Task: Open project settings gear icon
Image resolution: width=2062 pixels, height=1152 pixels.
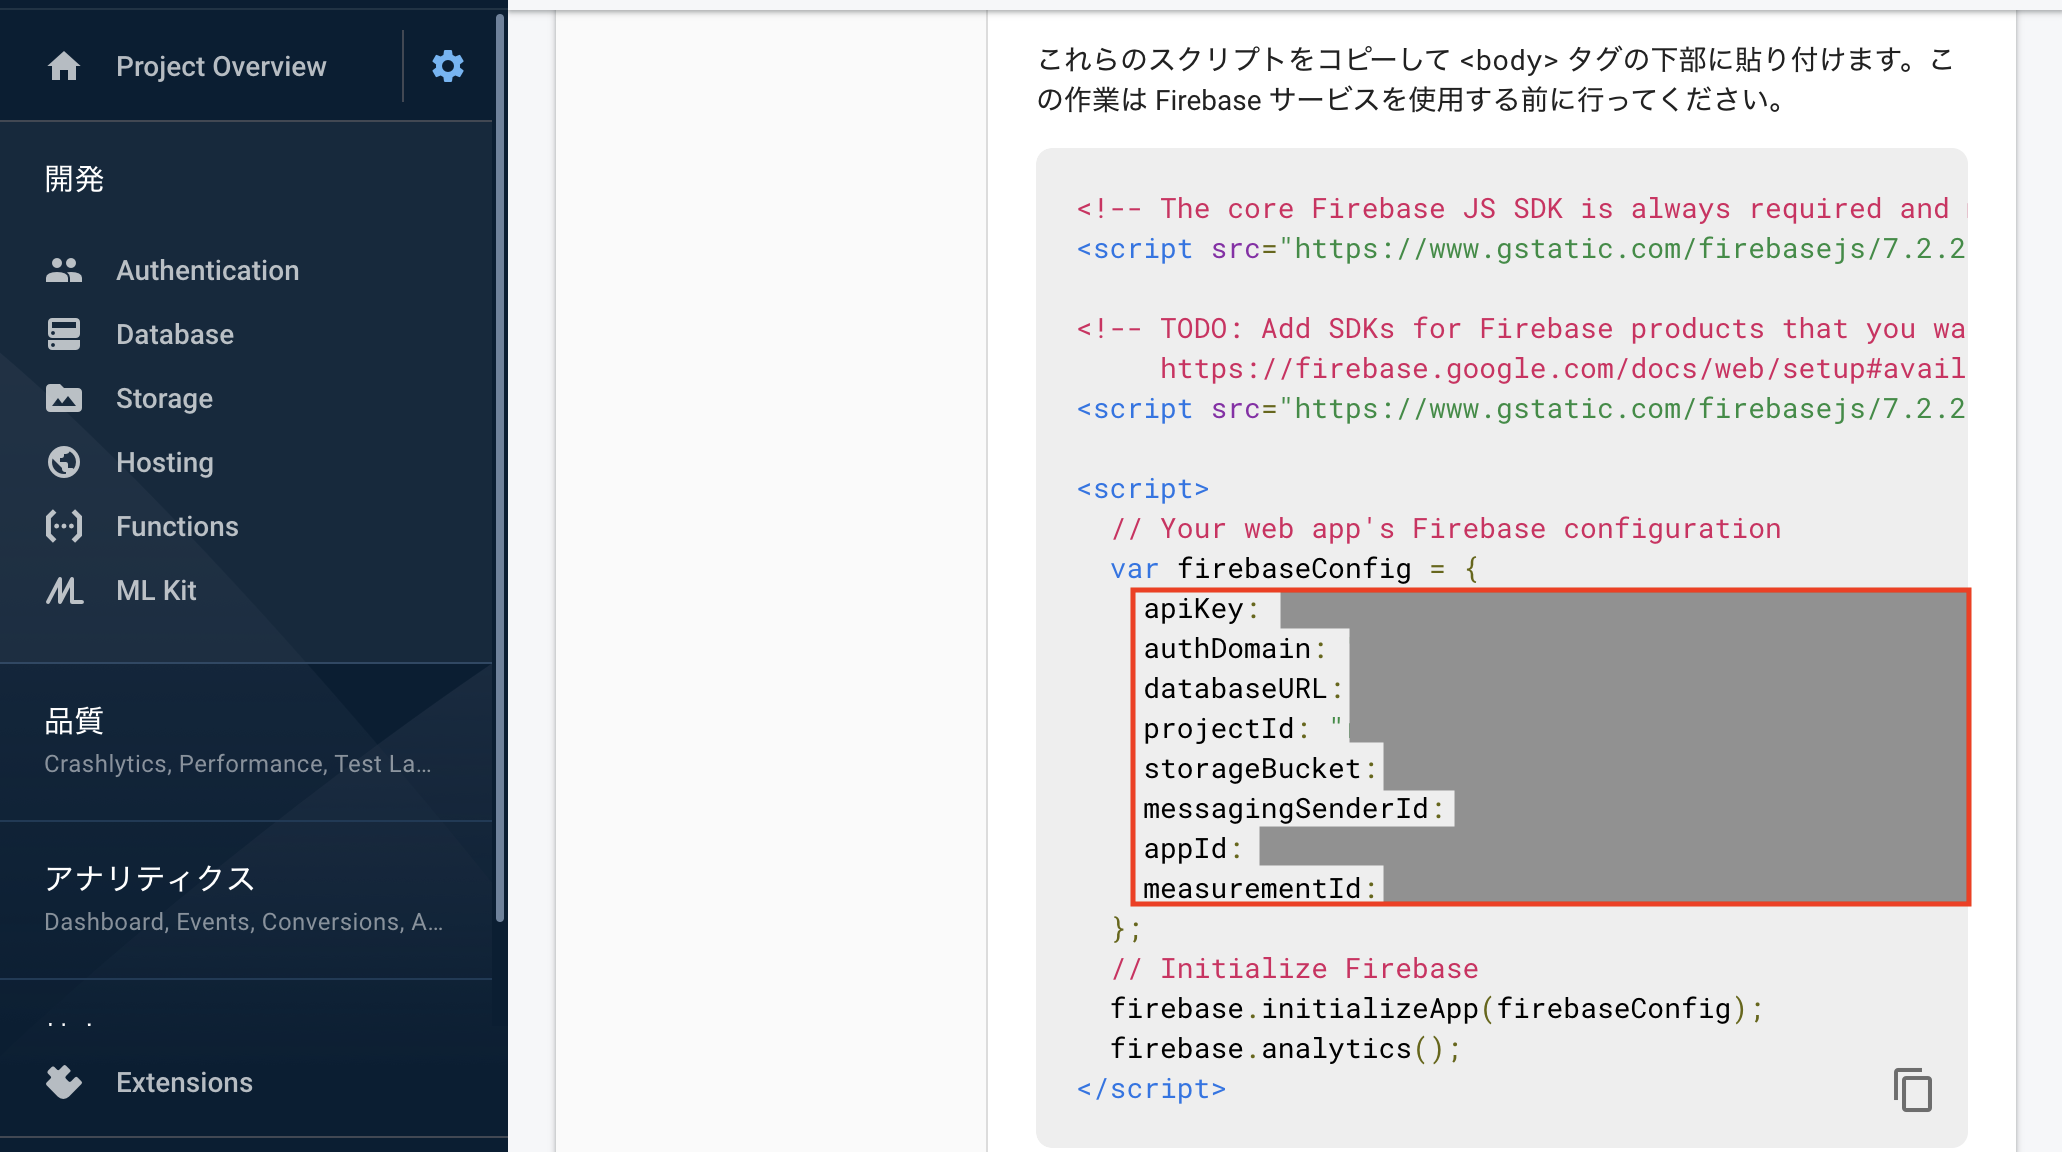Action: (x=447, y=66)
